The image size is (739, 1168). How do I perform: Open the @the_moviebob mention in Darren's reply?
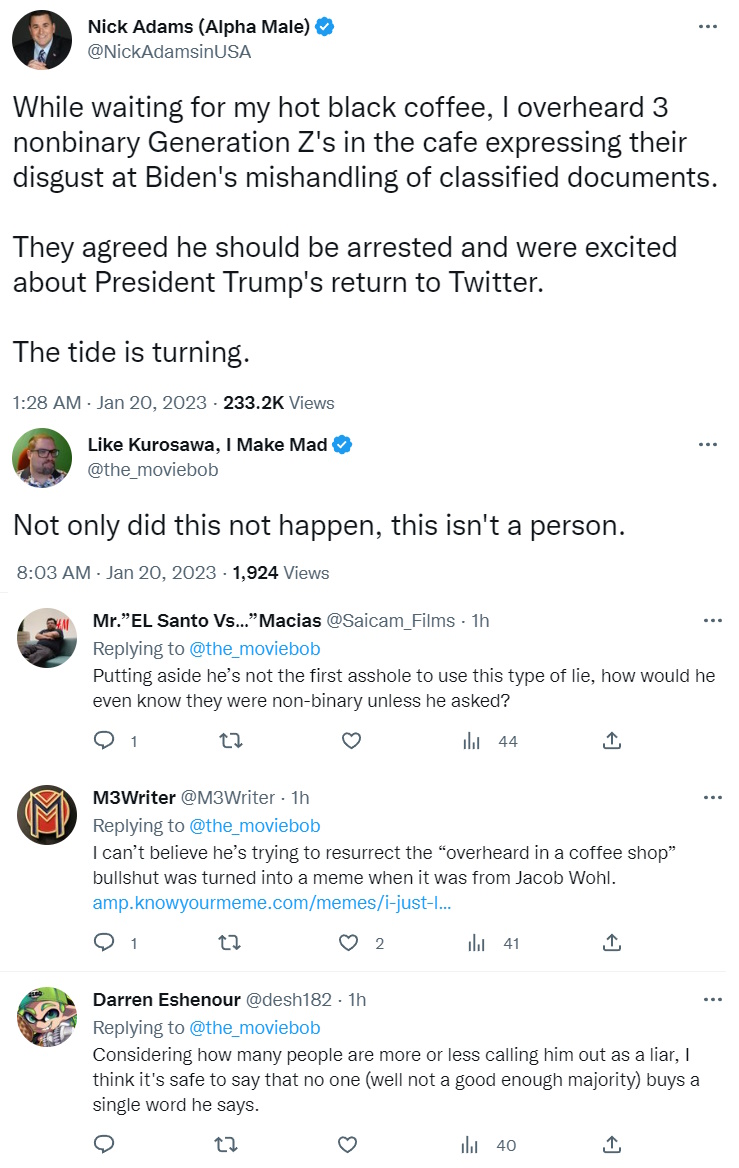255,1027
